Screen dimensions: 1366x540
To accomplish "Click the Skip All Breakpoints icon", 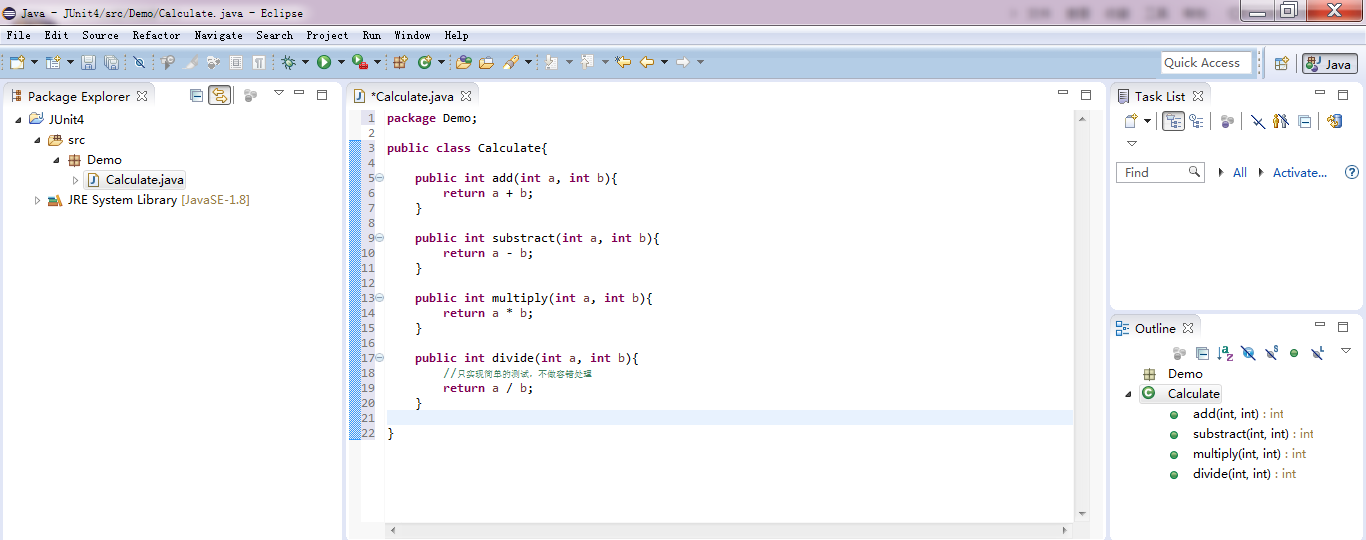I will point(139,62).
